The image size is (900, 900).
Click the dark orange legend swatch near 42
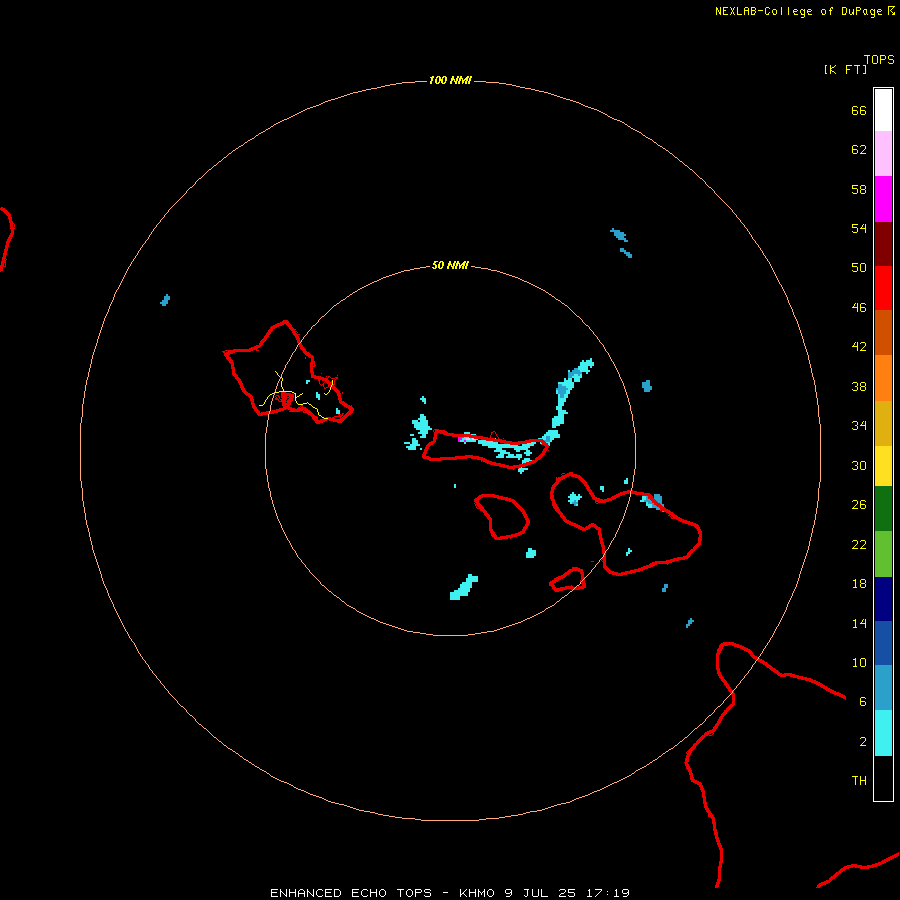point(883,332)
